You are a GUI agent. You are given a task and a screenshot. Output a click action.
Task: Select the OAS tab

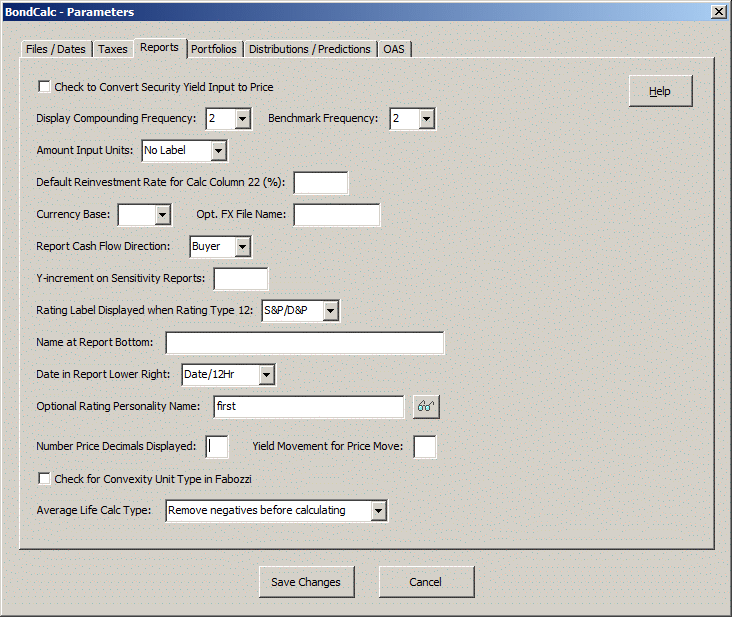pyautogui.click(x=394, y=49)
